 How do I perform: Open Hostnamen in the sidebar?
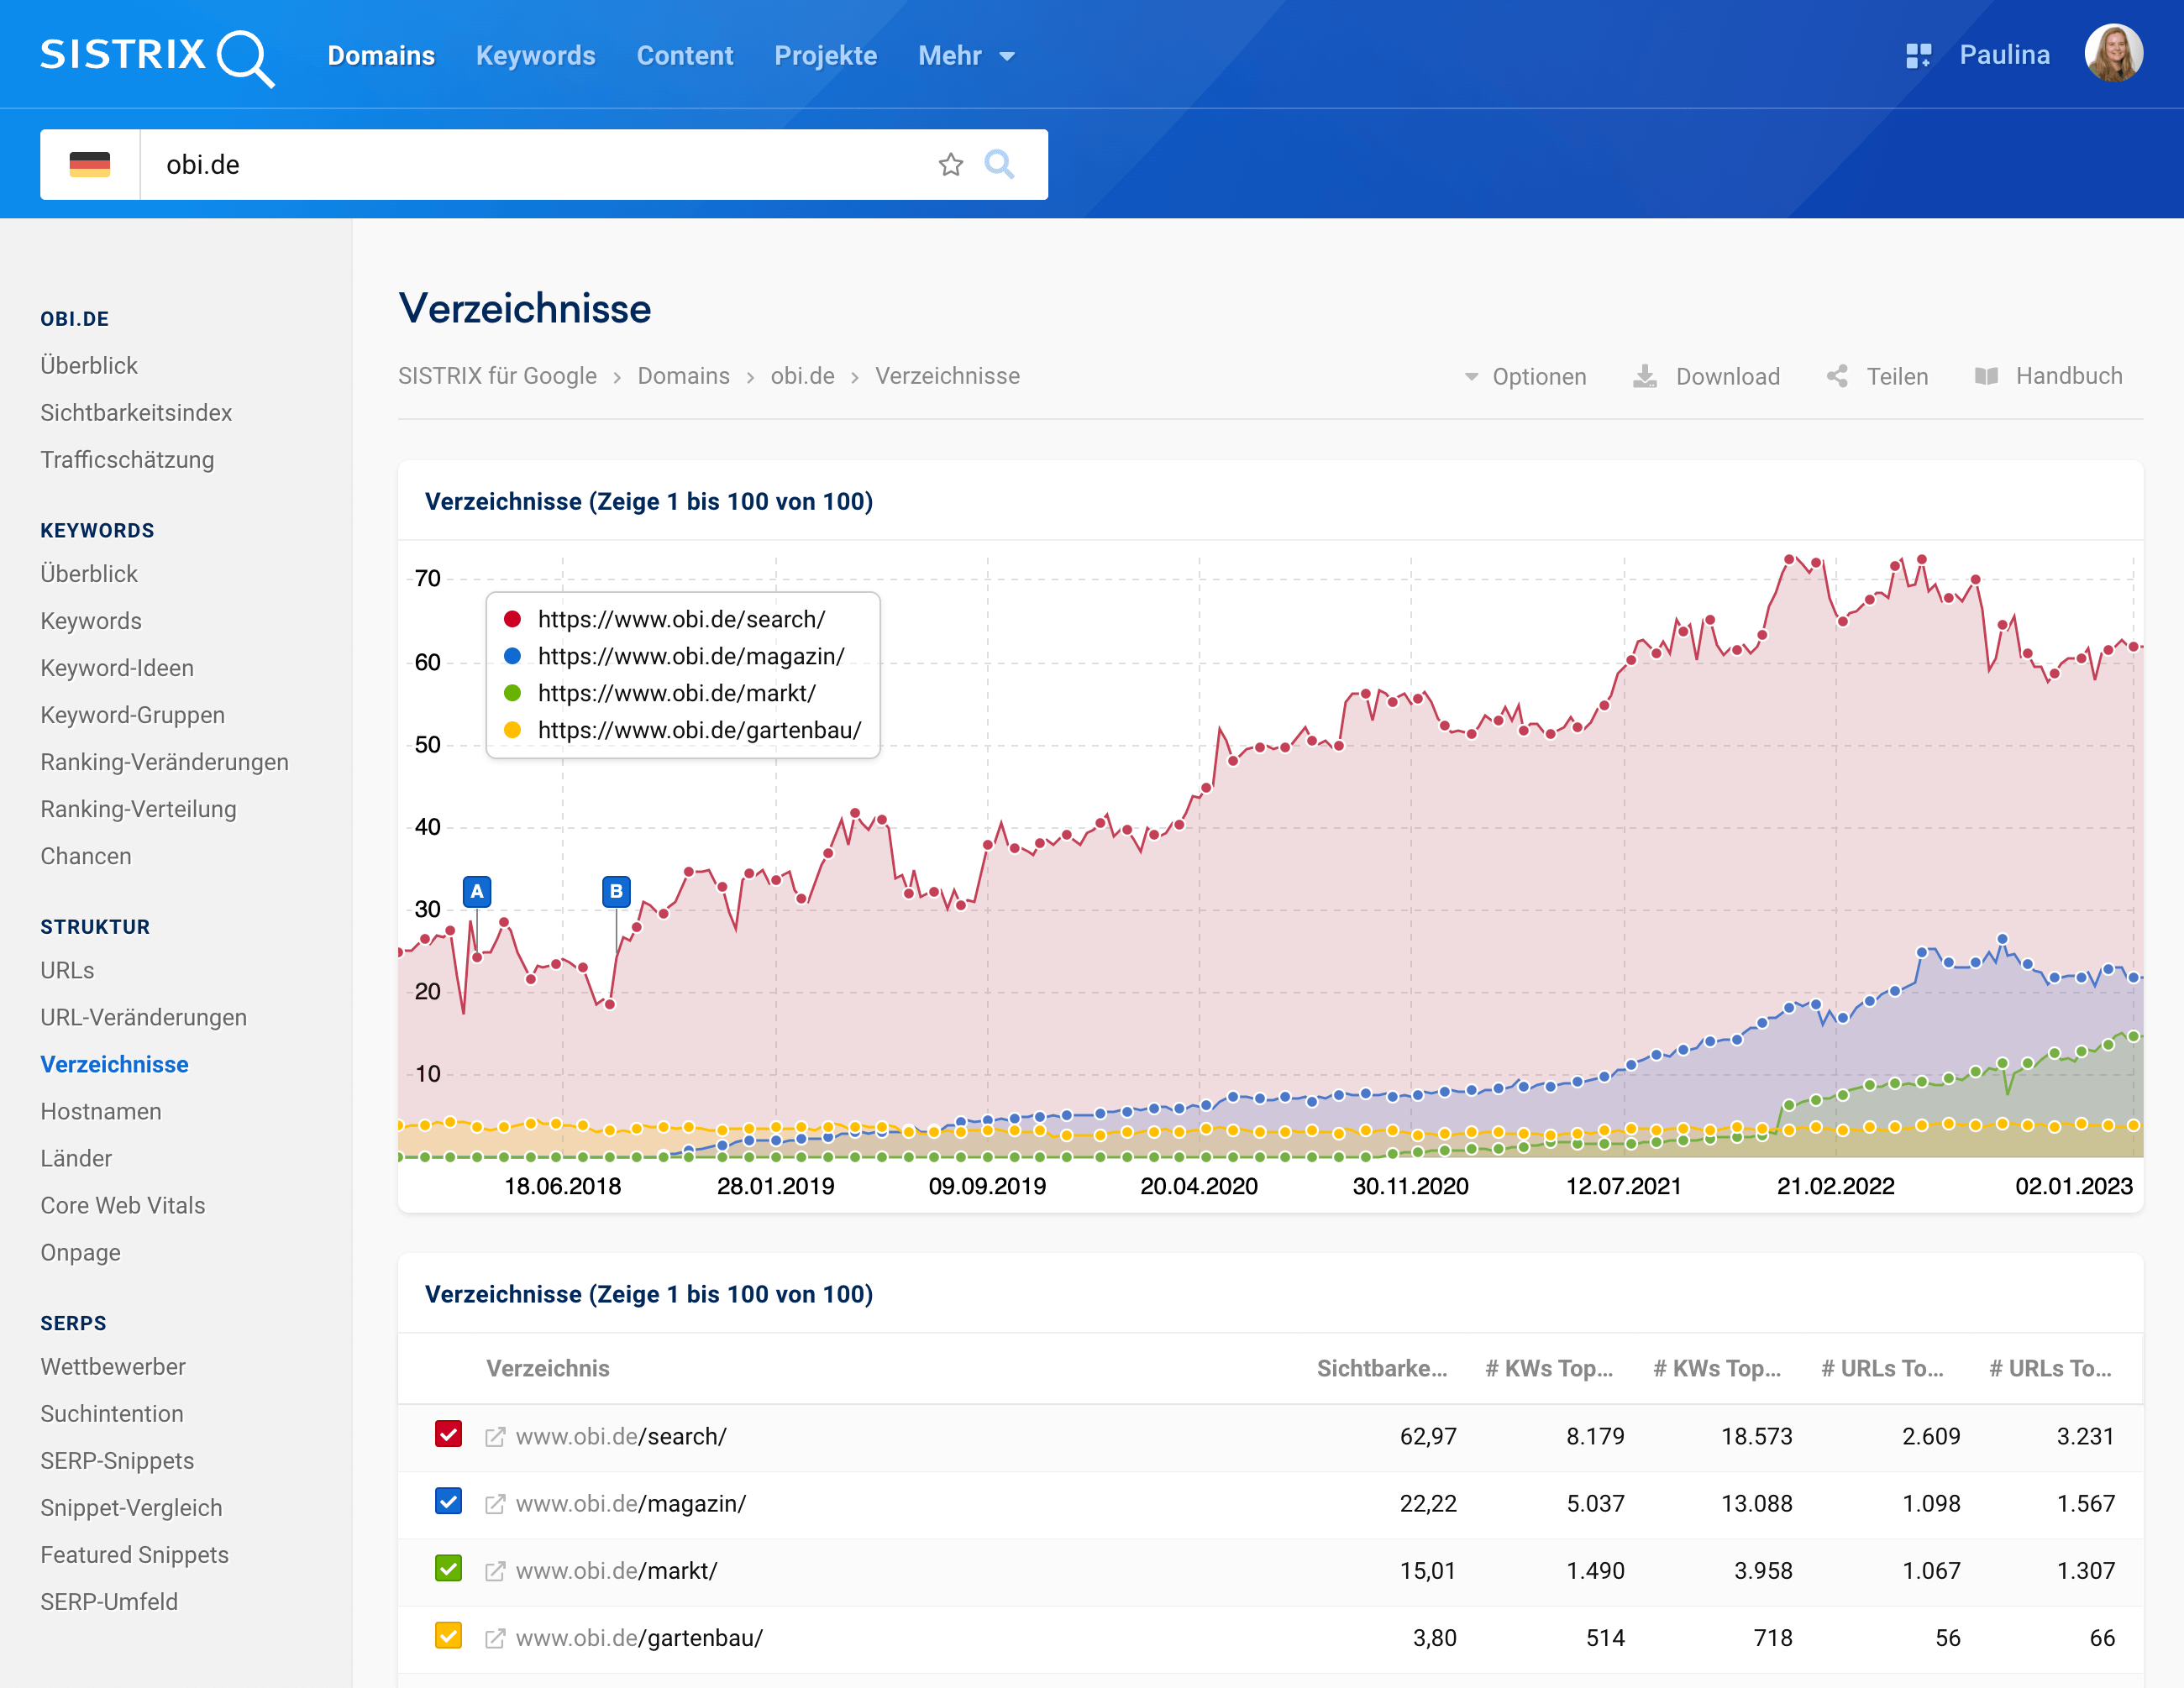point(101,1111)
